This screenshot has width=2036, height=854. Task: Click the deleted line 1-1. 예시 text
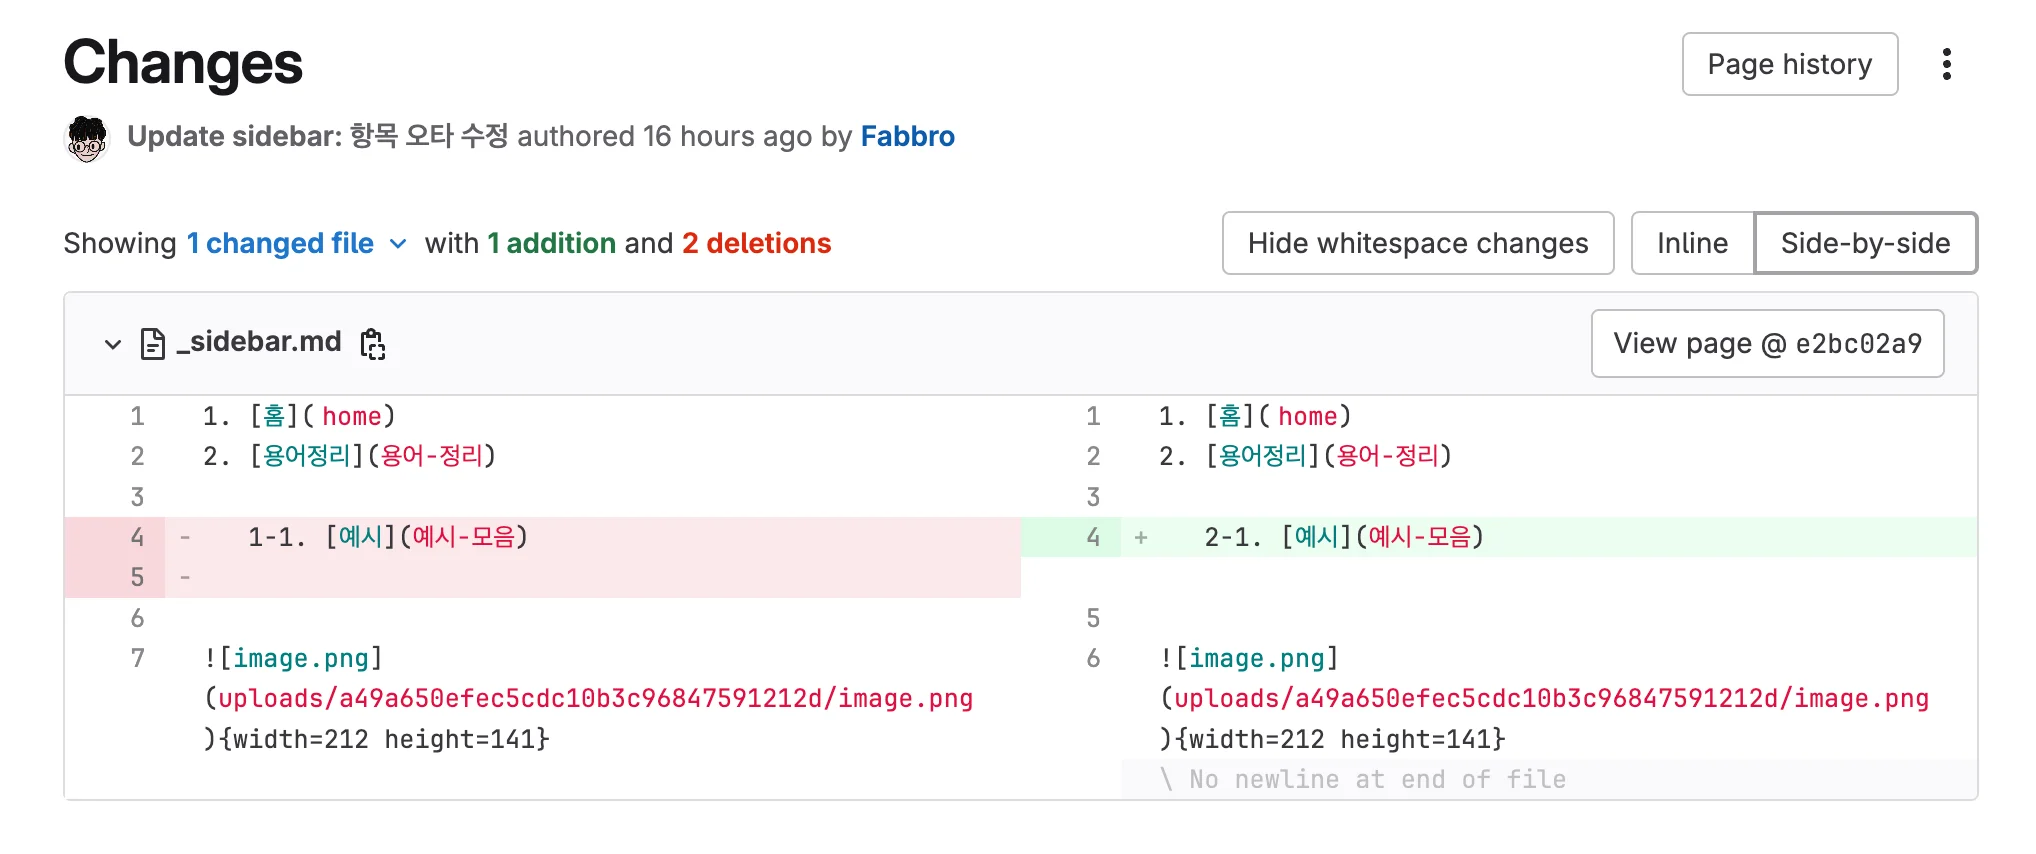pyautogui.click(x=387, y=537)
